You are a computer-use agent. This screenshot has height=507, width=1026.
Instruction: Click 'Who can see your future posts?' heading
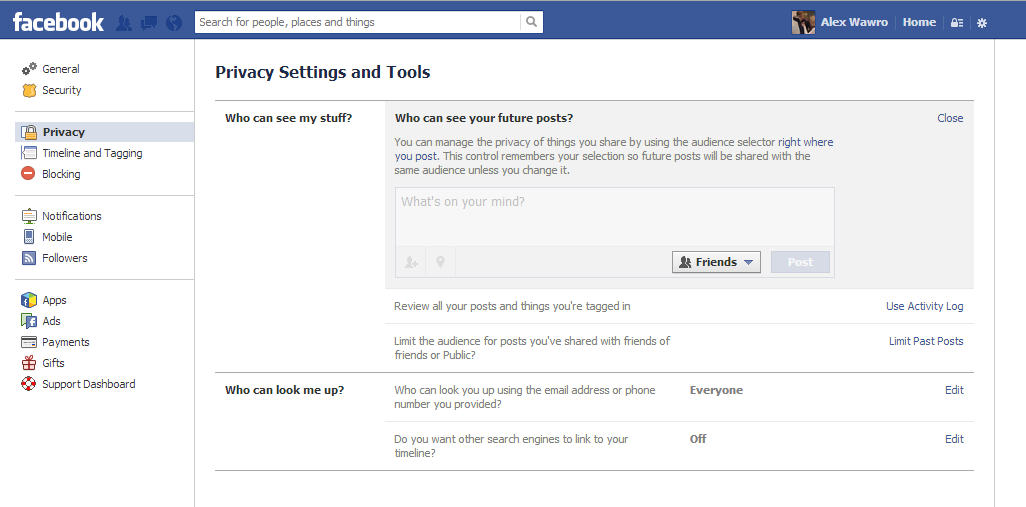pyautogui.click(x=484, y=118)
